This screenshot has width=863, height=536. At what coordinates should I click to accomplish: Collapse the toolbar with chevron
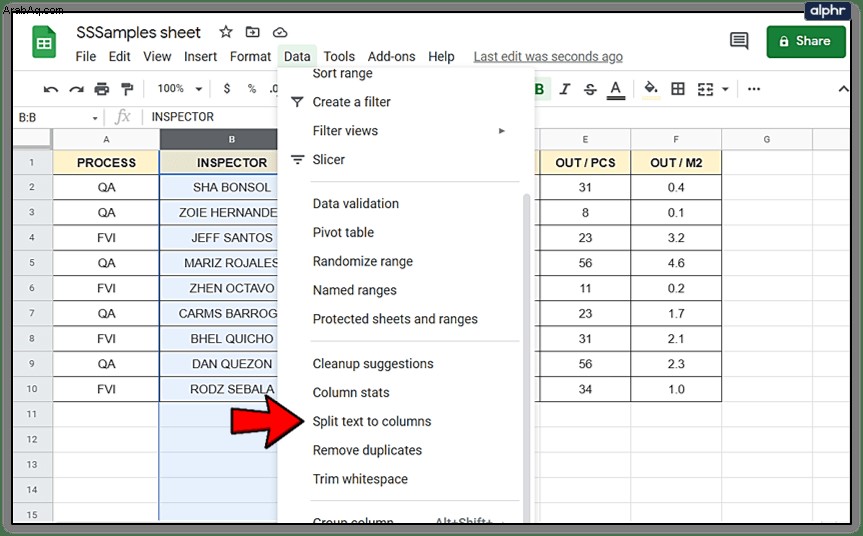843,89
